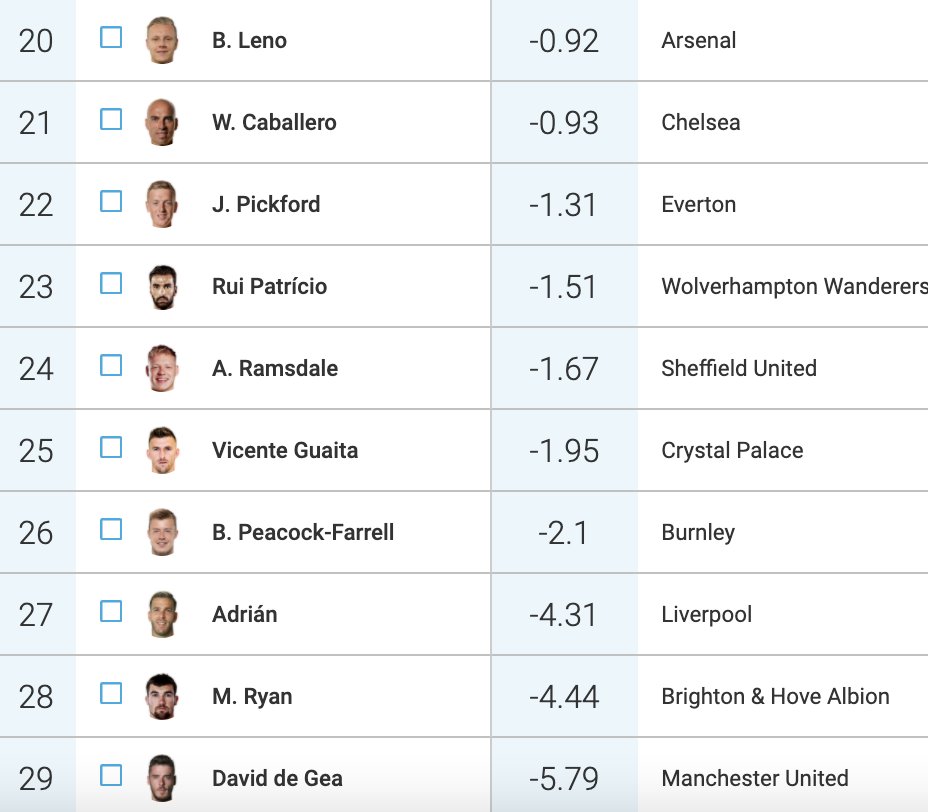Toggle the Rui Patrício checkbox
This screenshot has width=928, height=812.
pyautogui.click(x=111, y=283)
